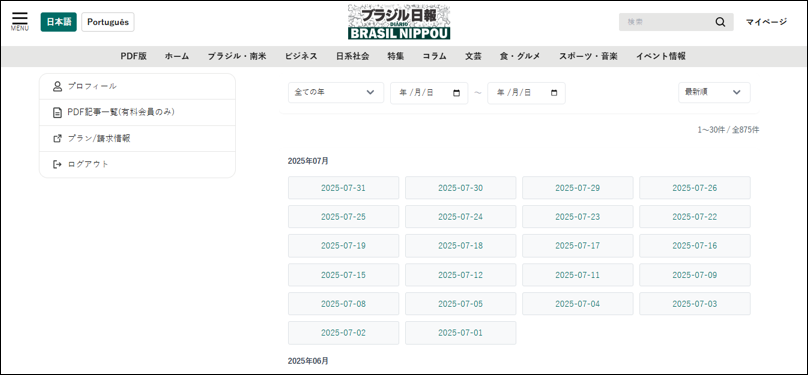Open the 2025-07-18 PDF issue

(461, 246)
